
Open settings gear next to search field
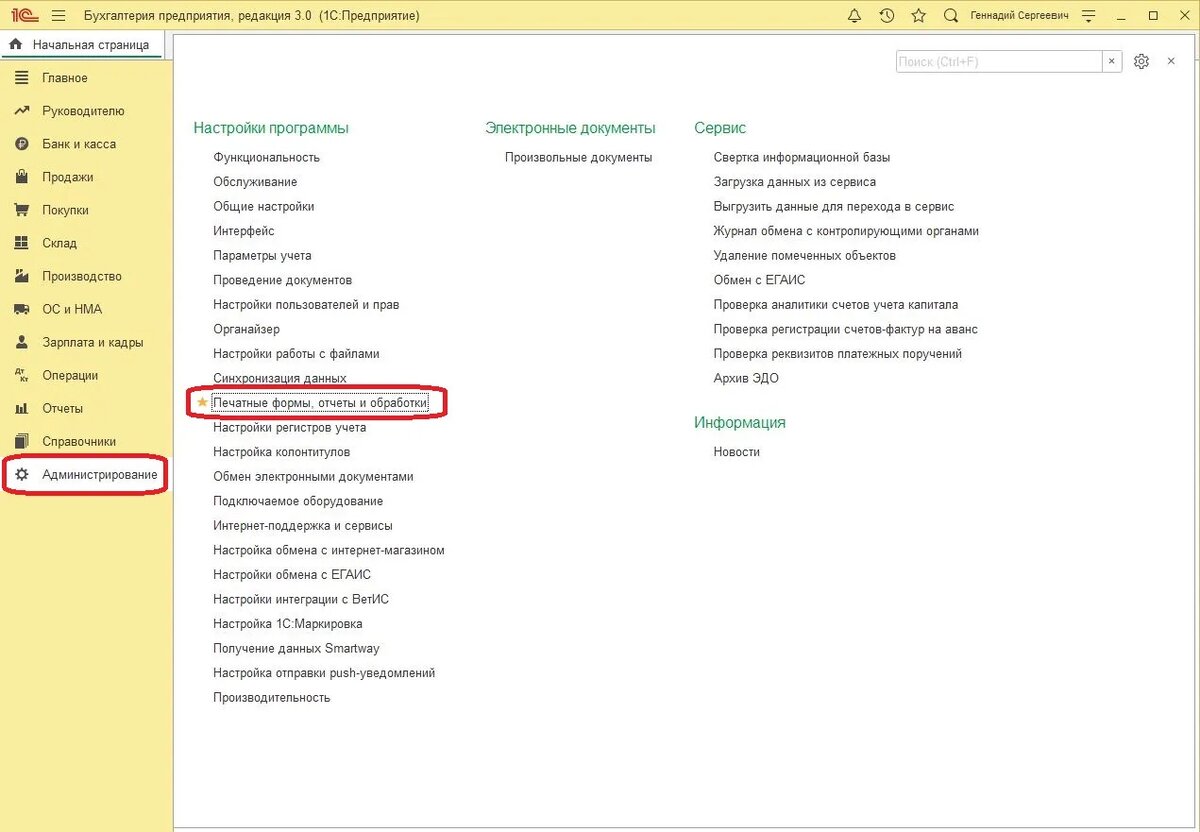[1142, 62]
